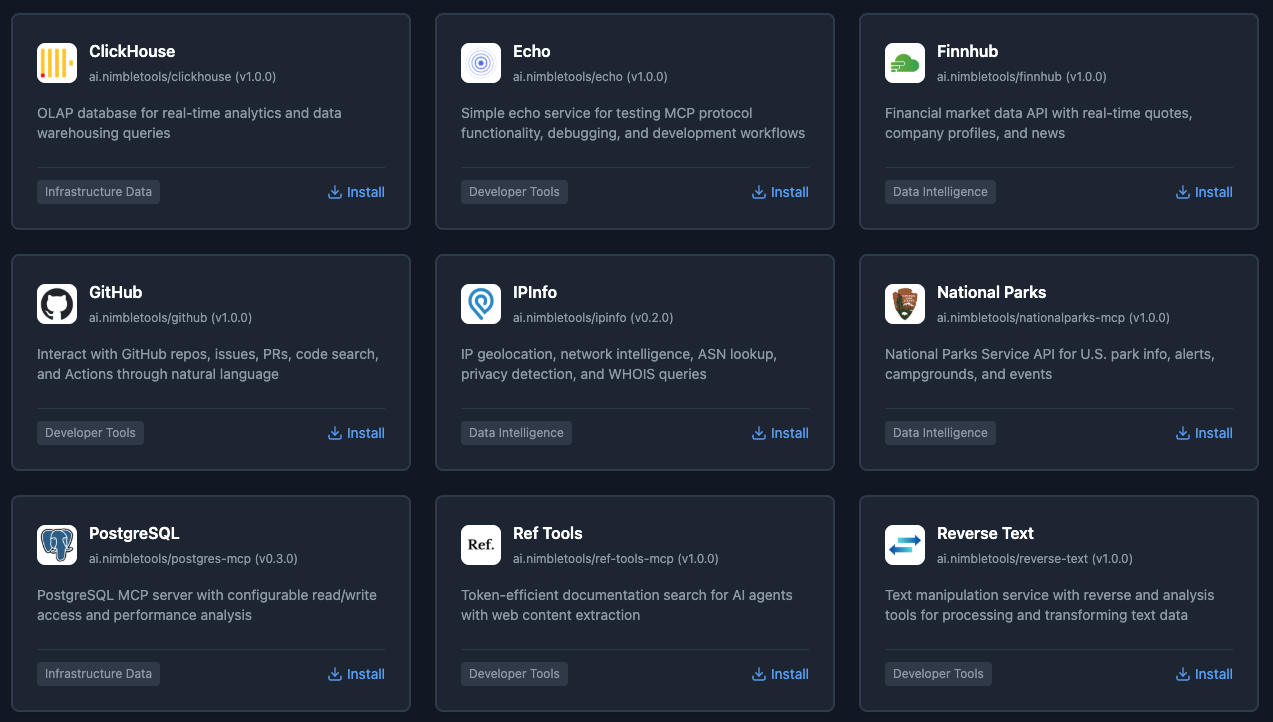Click the download icon next to ClickHouse Install
The height and width of the screenshot is (722, 1273).
(x=333, y=191)
